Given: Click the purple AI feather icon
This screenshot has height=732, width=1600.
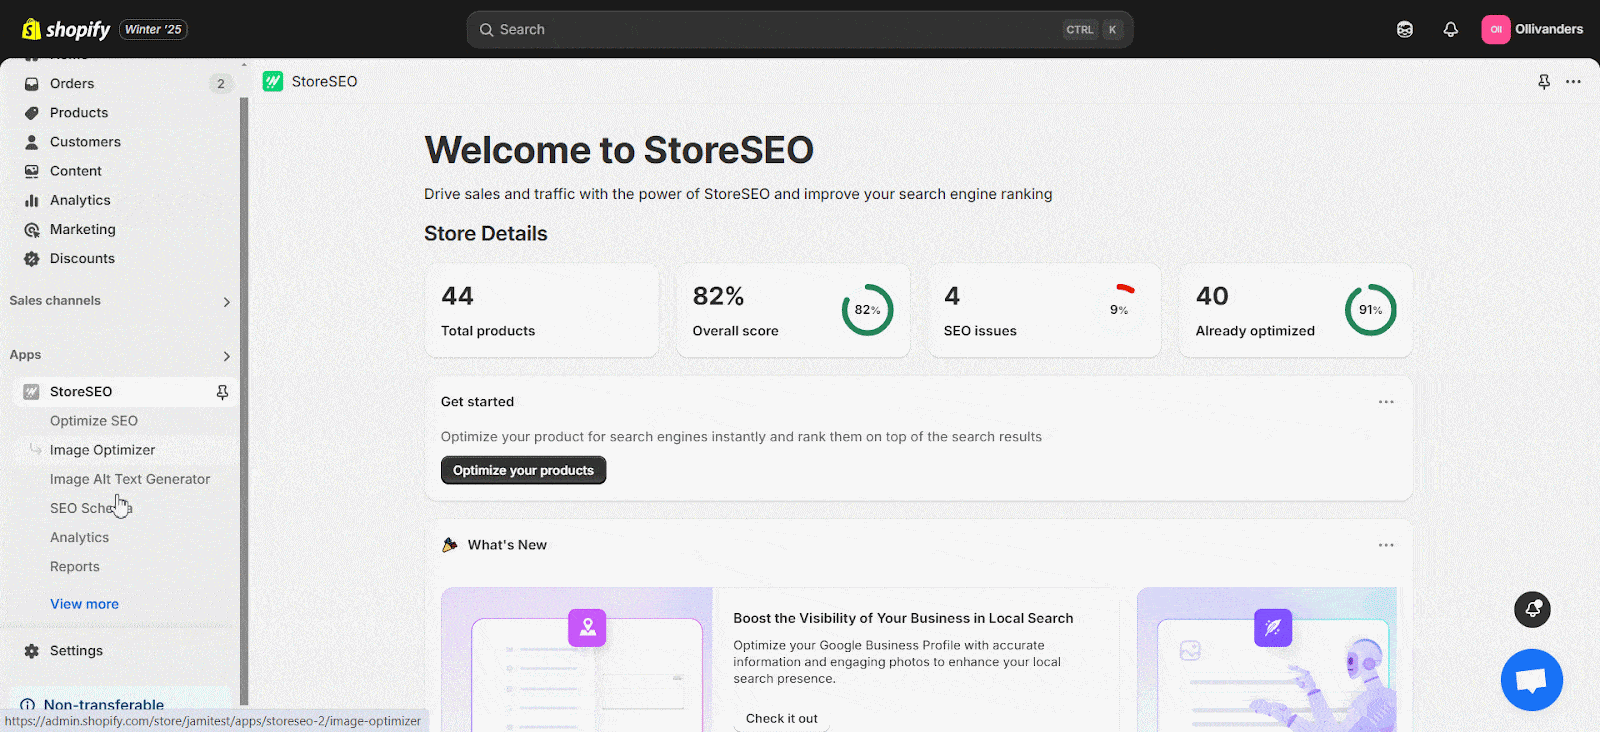Looking at the screenshot, I should (x=1273, y=627).
